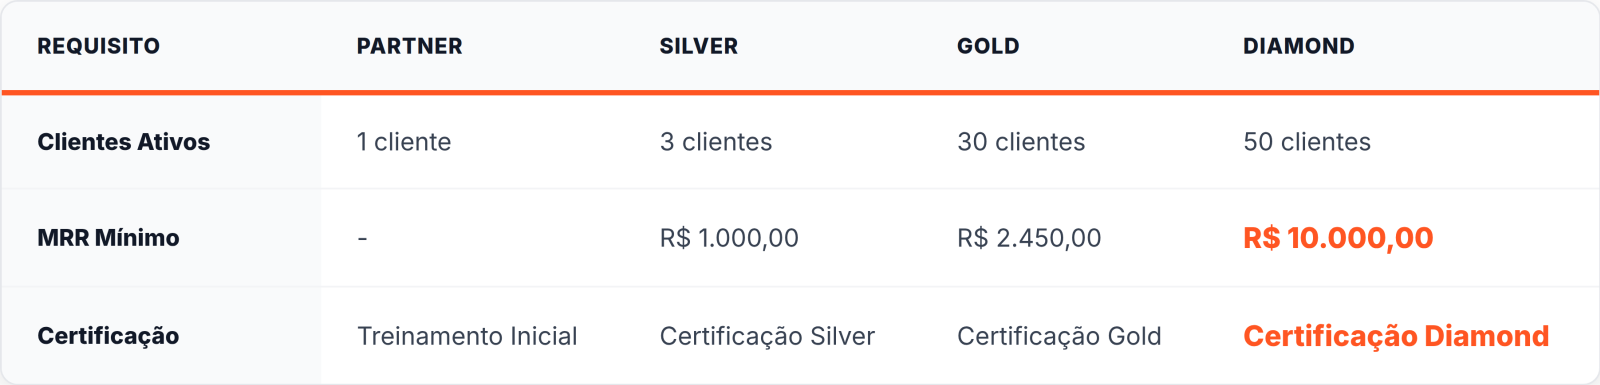The height and width of the screenshot is (385, 1600).
Task: Click the REQUISITO column header
Action: pyautogui.click(x=98, y=46)
